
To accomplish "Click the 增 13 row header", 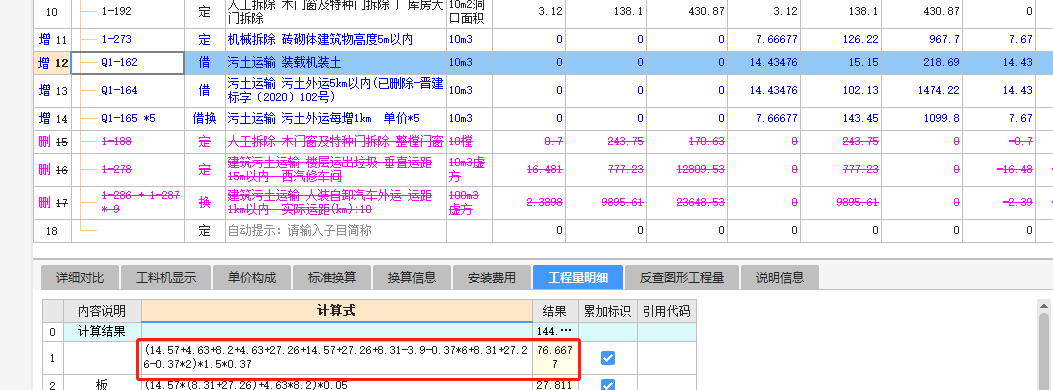I will tap(52, 91).
